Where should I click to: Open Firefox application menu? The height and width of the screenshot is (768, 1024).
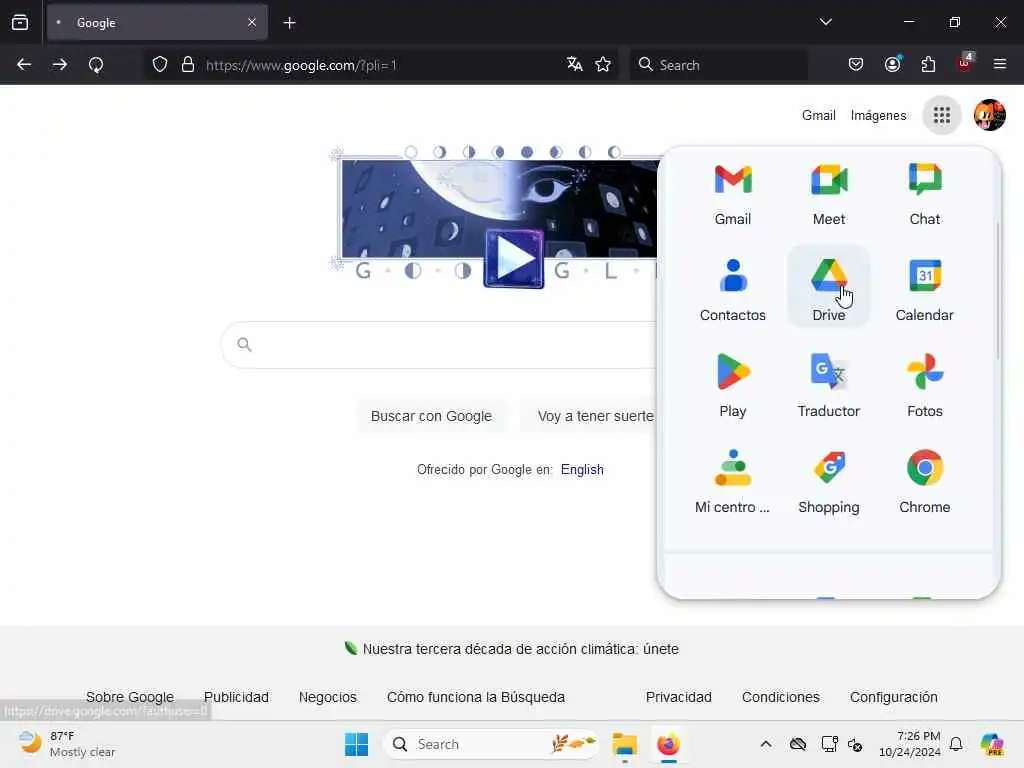point(1000,65)
